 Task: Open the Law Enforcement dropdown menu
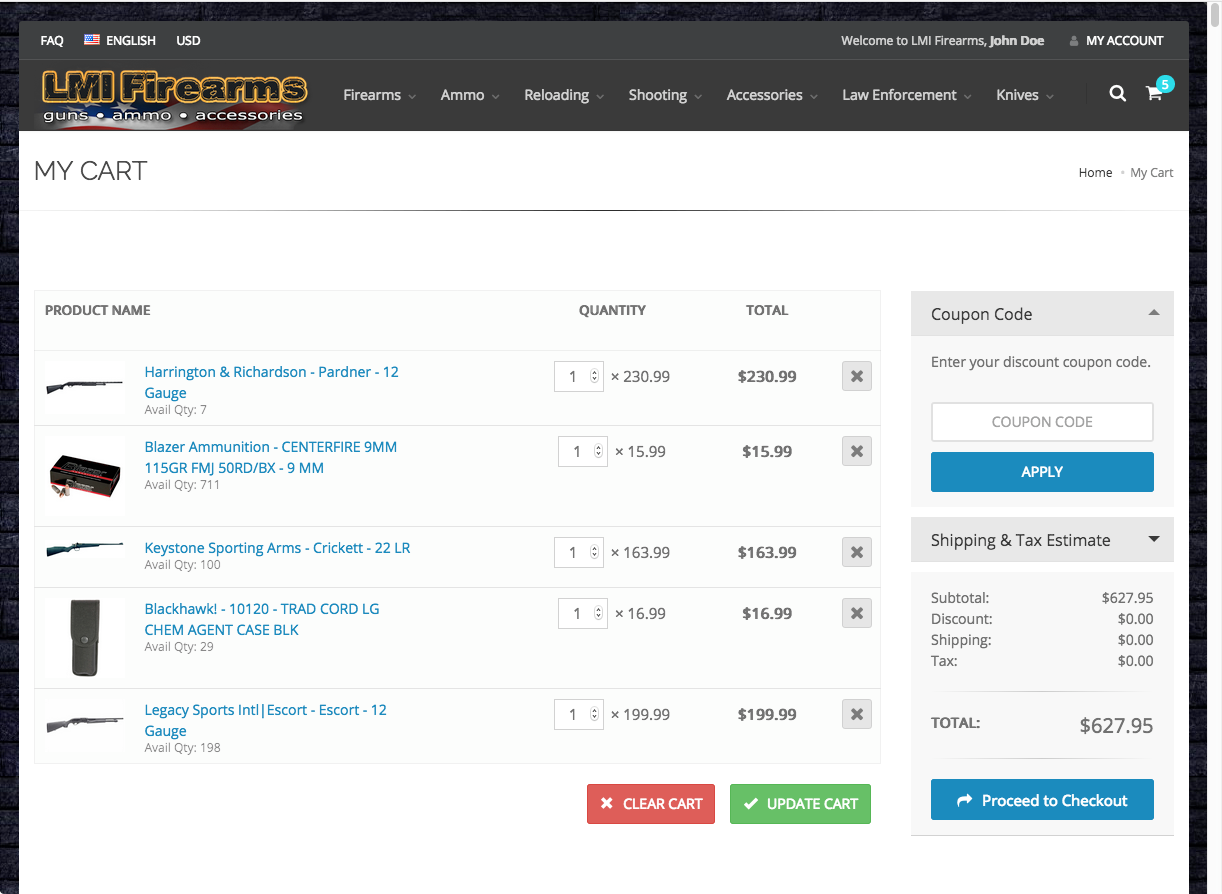(x=907, y=95)
